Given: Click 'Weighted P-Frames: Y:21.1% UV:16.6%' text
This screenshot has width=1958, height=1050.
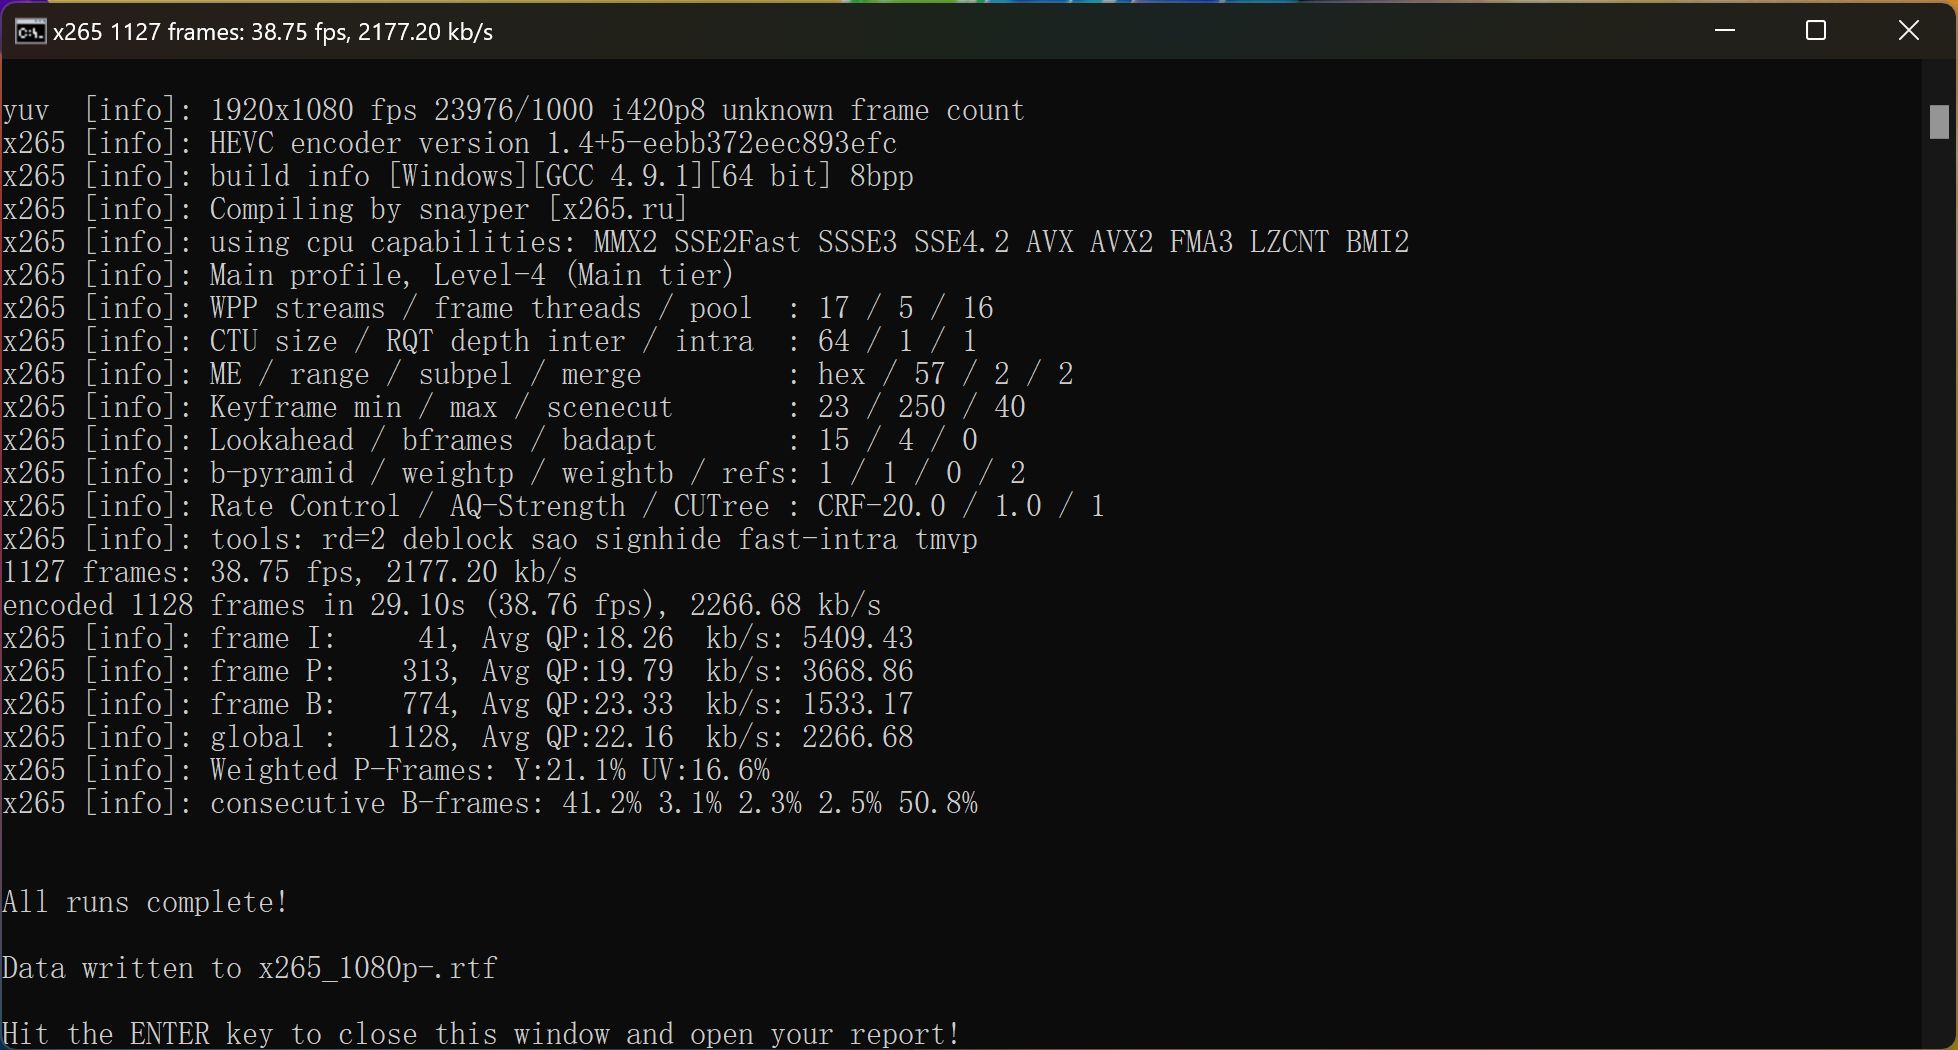Looking at the screenshot, I should click(490, 770).
